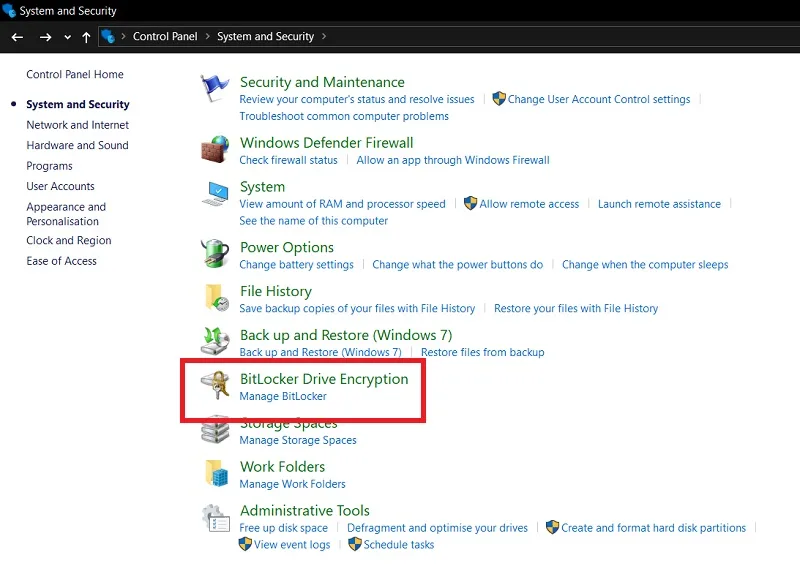Open Administrative Tools heading

[x=305, y=511]
